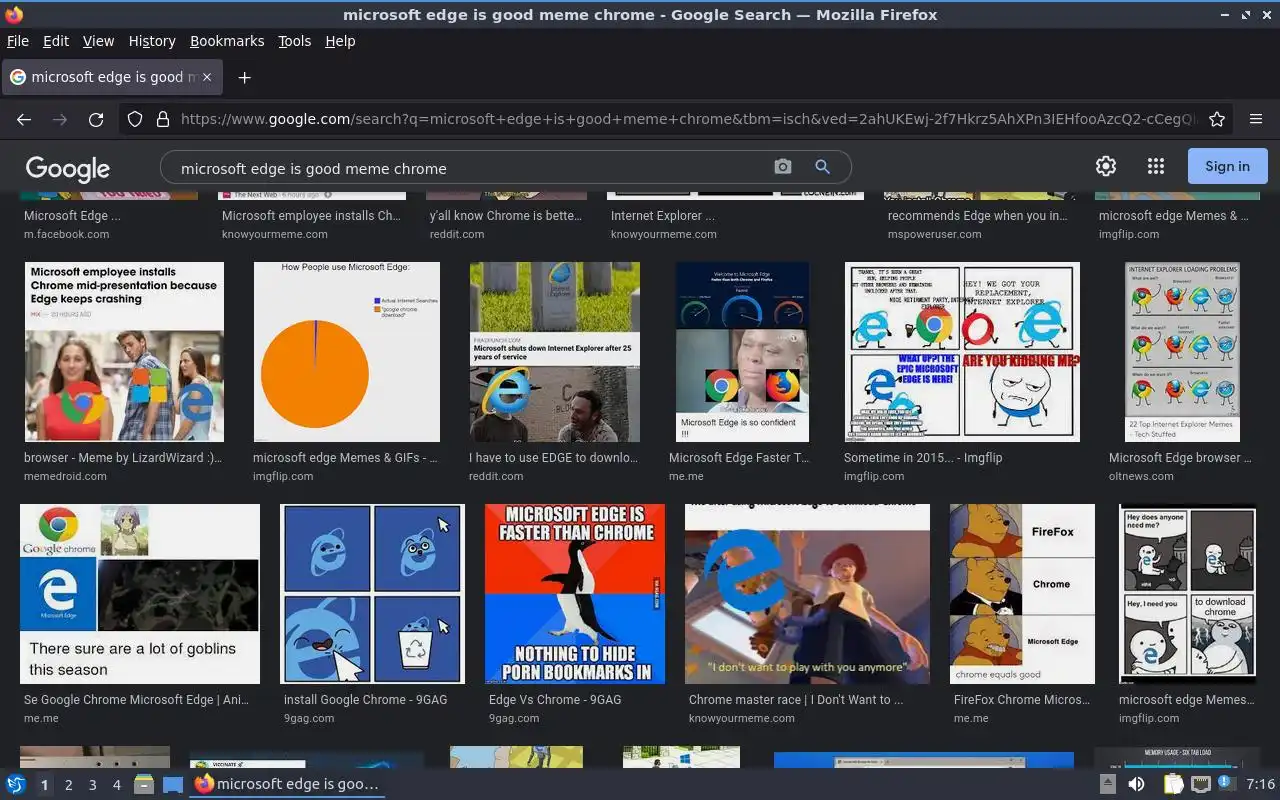Open the Tools menu
The height and width of the screenshot is (800, 1280).
[295, 41]
